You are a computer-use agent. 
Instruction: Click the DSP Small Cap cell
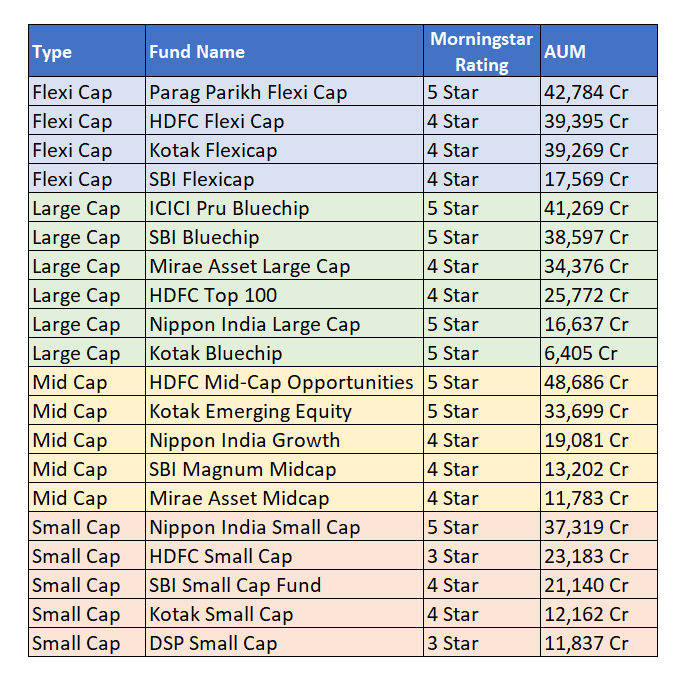click(213, 643)
